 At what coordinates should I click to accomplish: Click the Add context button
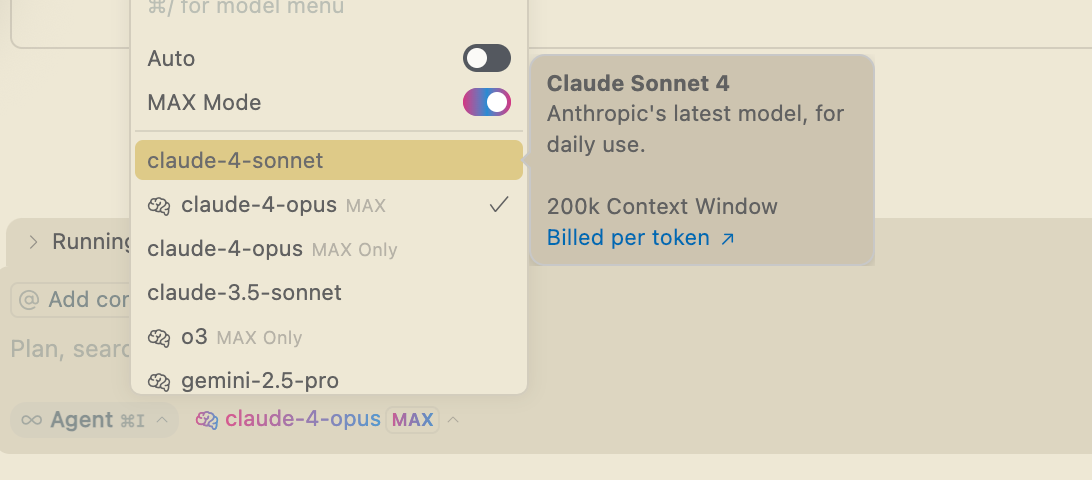[x=70, y=300]
